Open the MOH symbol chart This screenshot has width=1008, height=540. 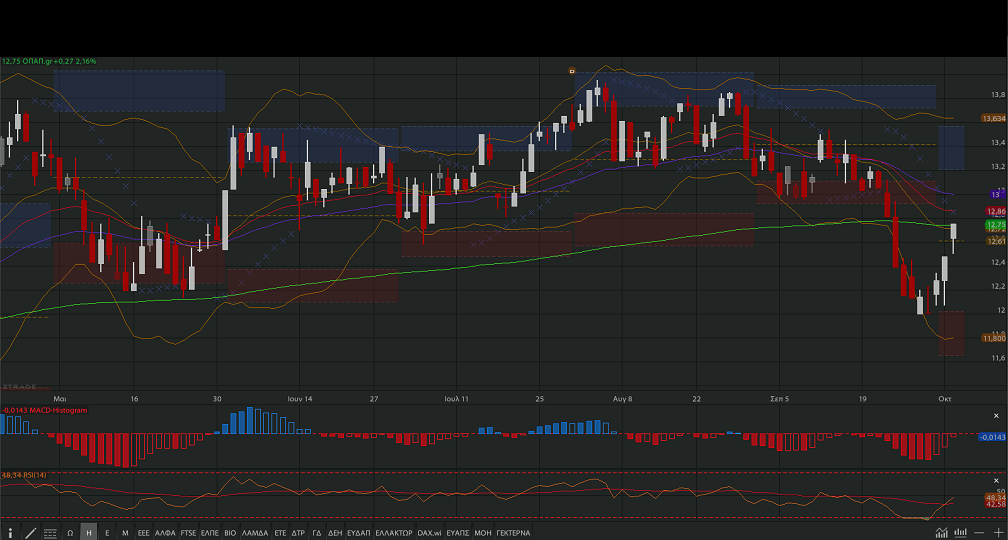click(x=483, y=533)
